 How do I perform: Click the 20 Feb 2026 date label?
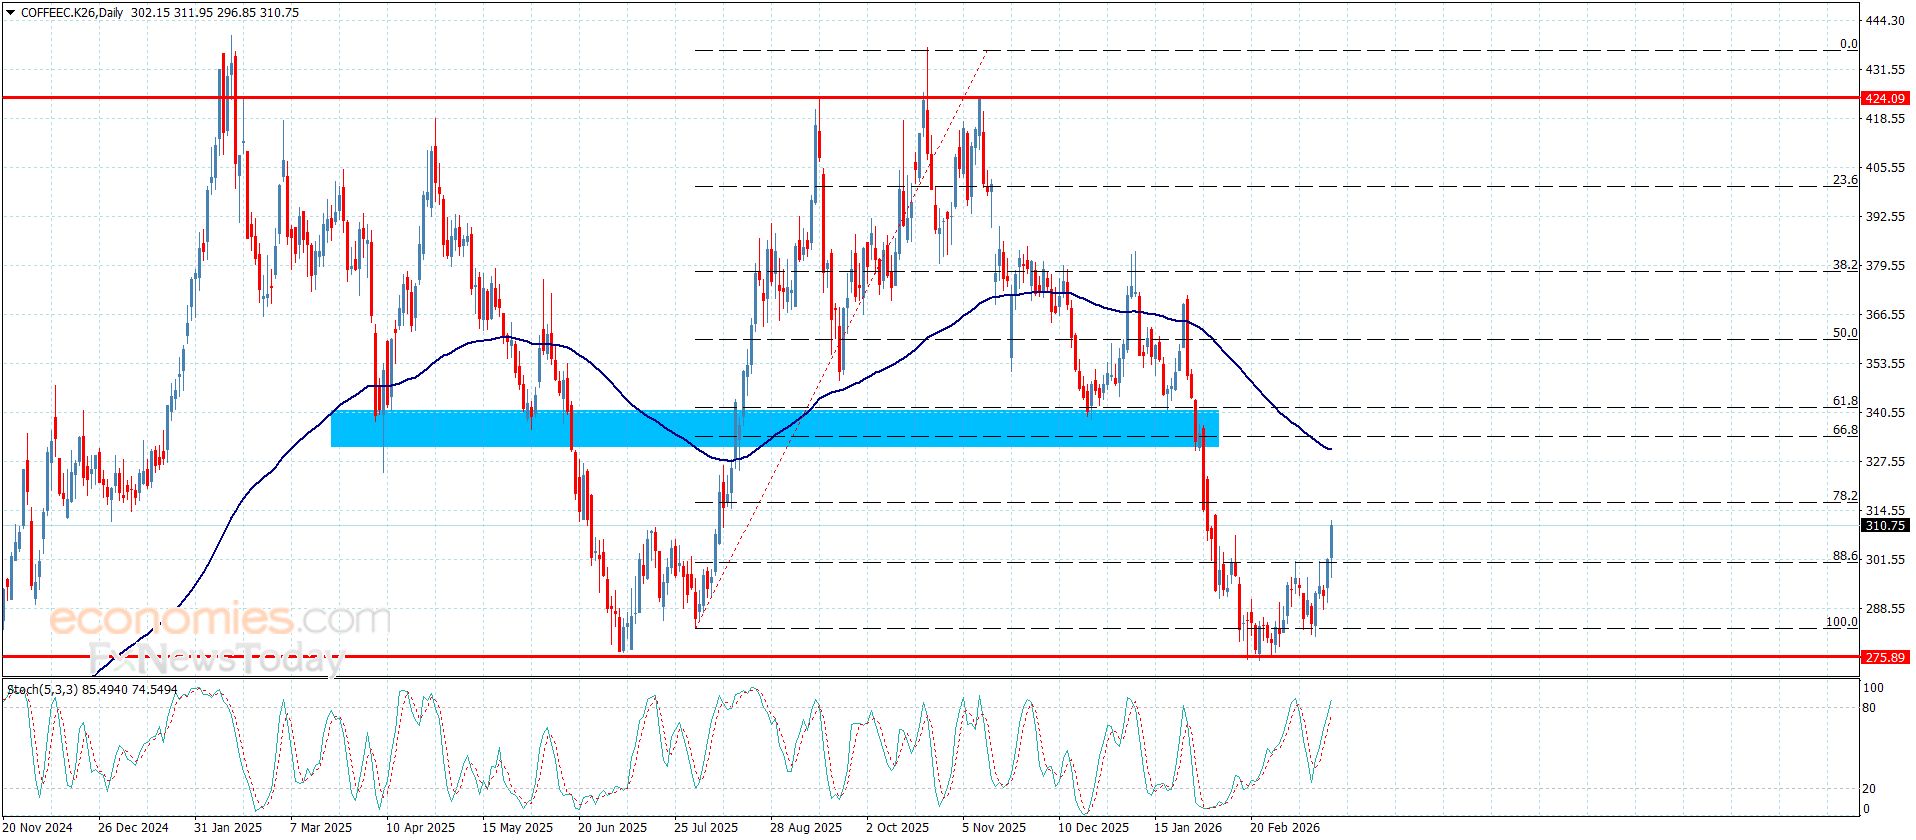pyautogui.click(x=1285, y=828)
